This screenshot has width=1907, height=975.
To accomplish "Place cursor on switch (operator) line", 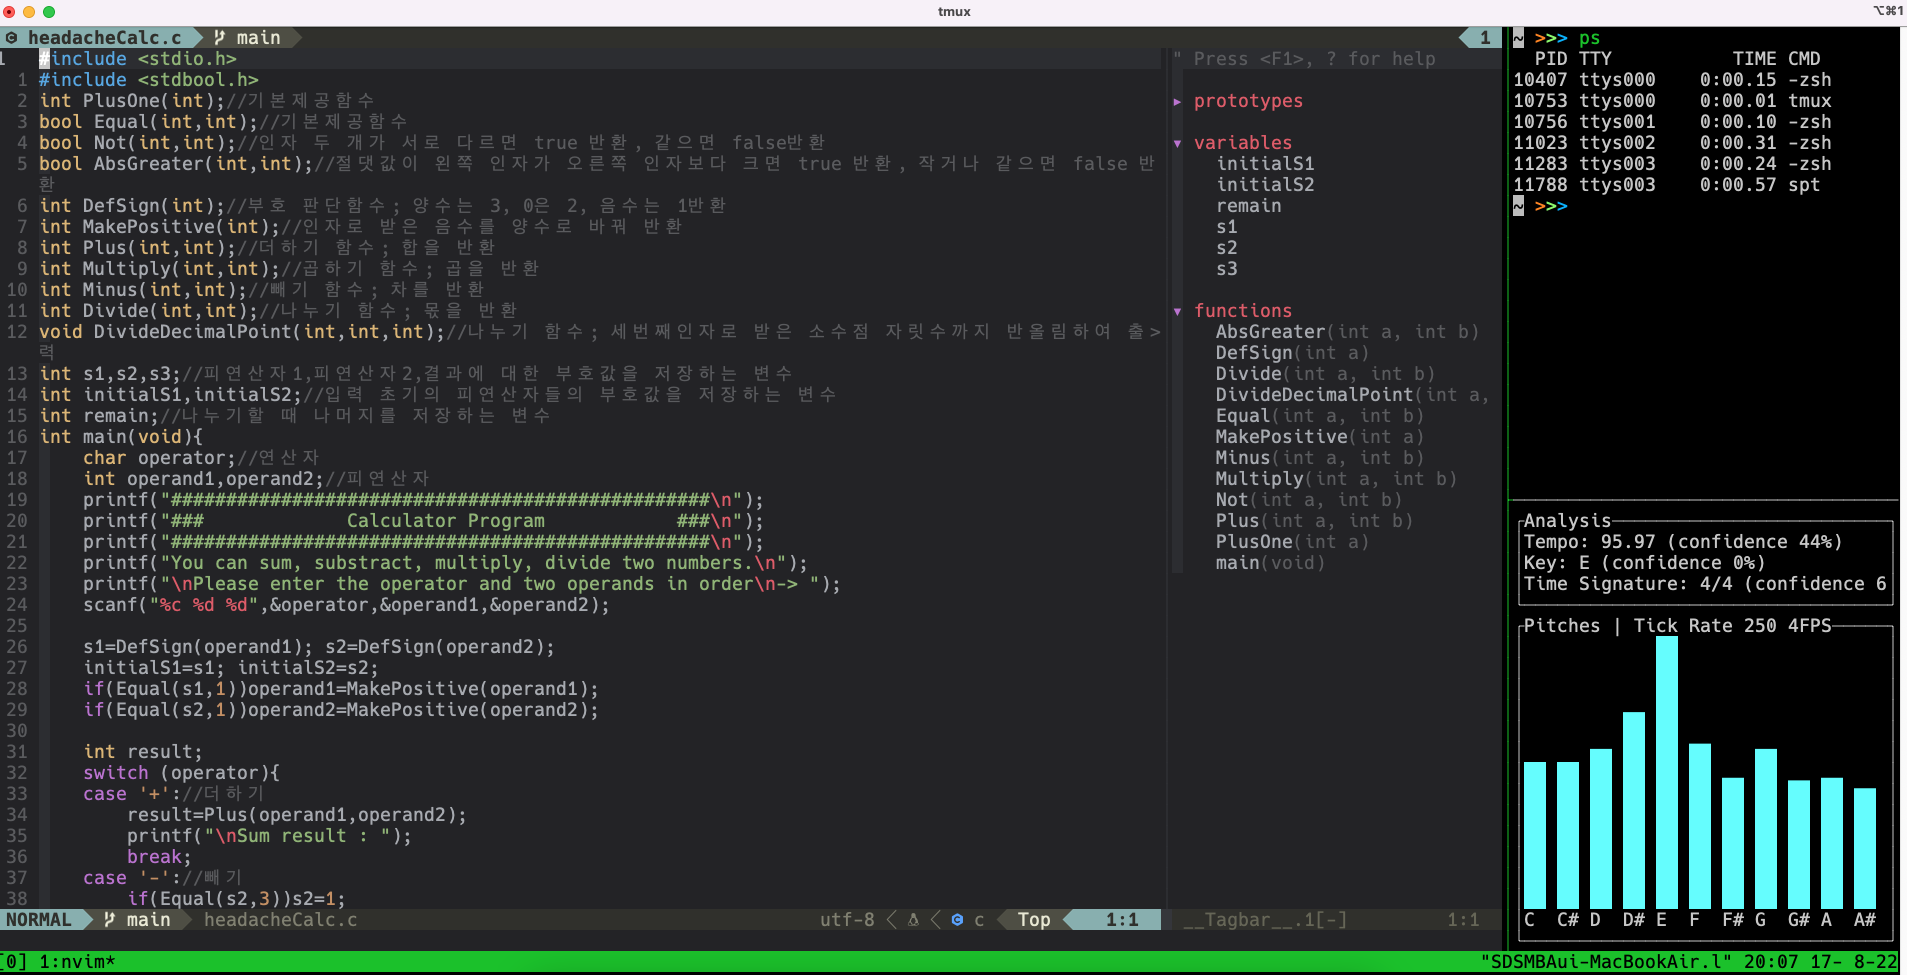I will [x=181, y=773].
